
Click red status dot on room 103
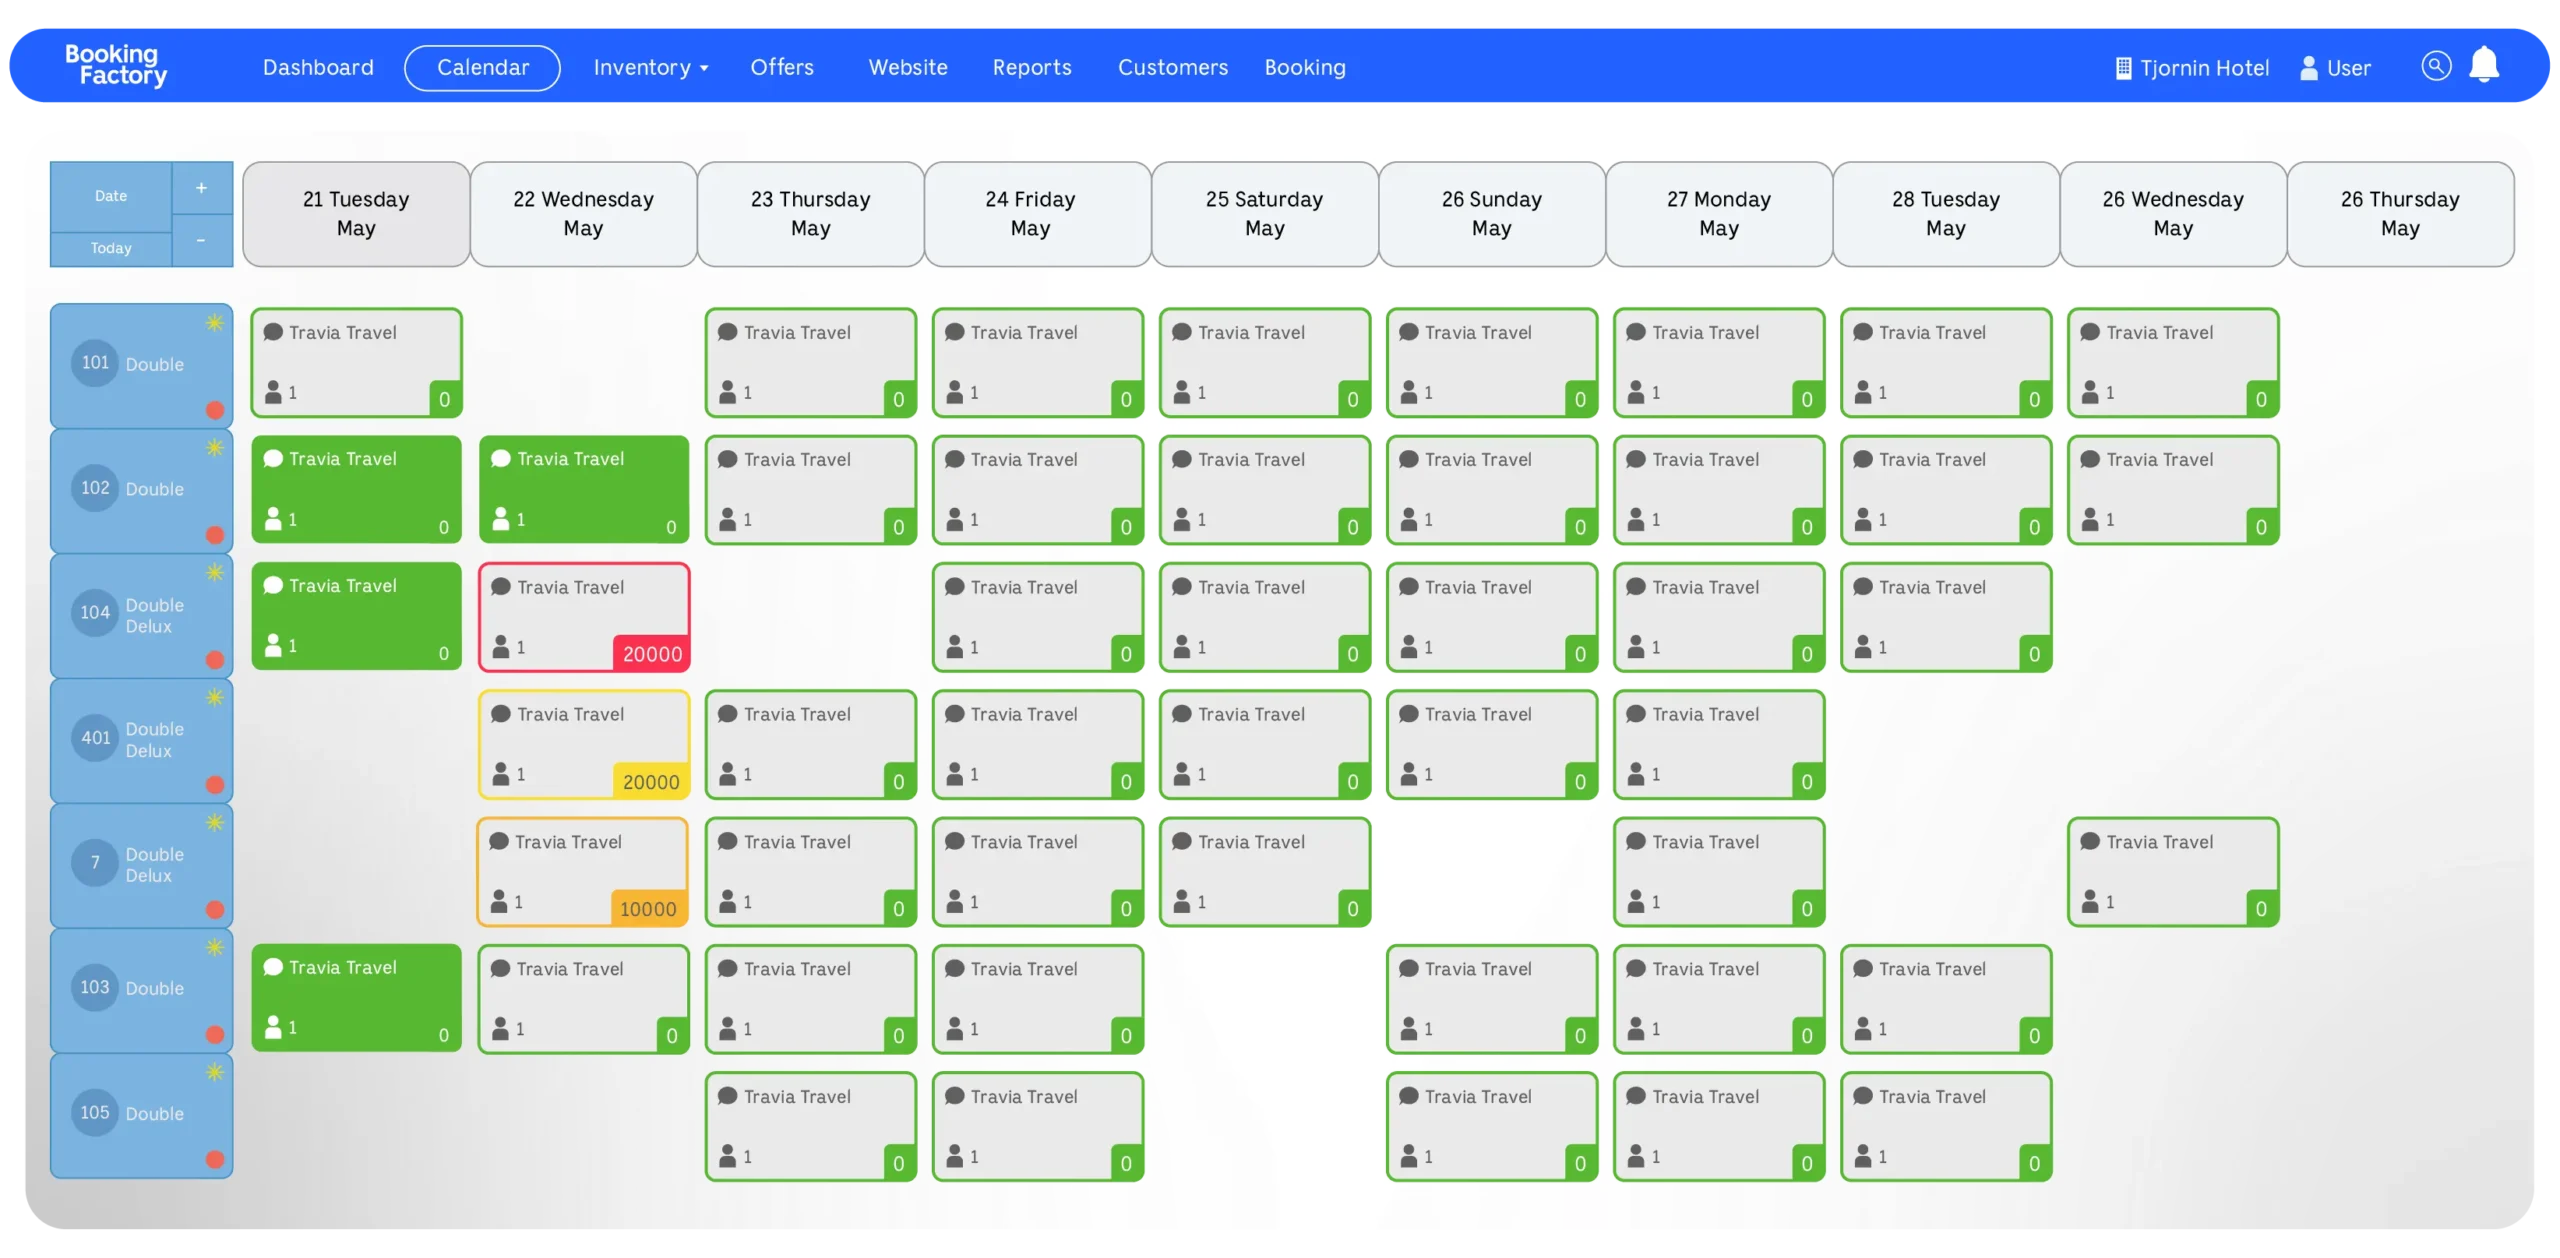(x=214, y=1035)
